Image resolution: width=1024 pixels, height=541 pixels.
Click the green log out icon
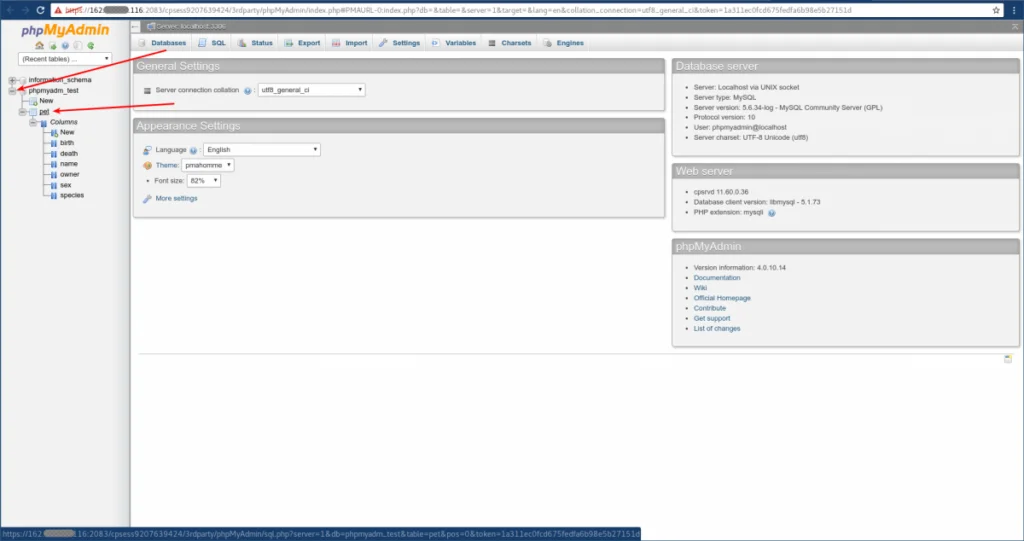click(x=53, y=45)
